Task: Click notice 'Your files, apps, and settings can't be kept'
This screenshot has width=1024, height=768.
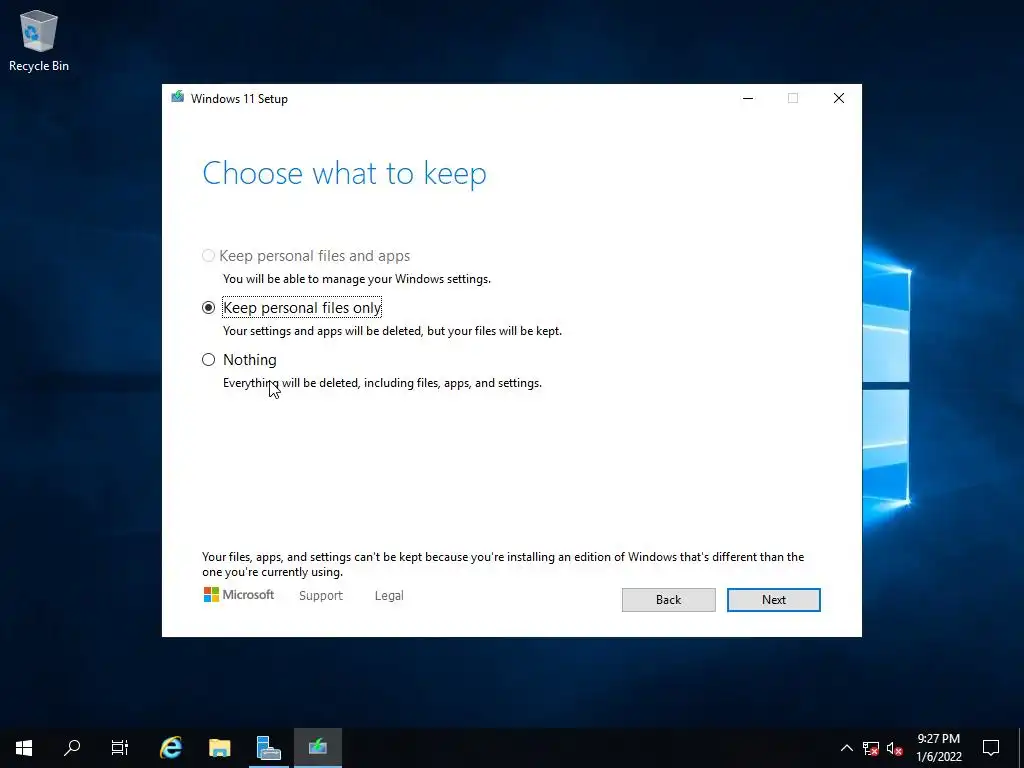Action: tap(503, 564)
